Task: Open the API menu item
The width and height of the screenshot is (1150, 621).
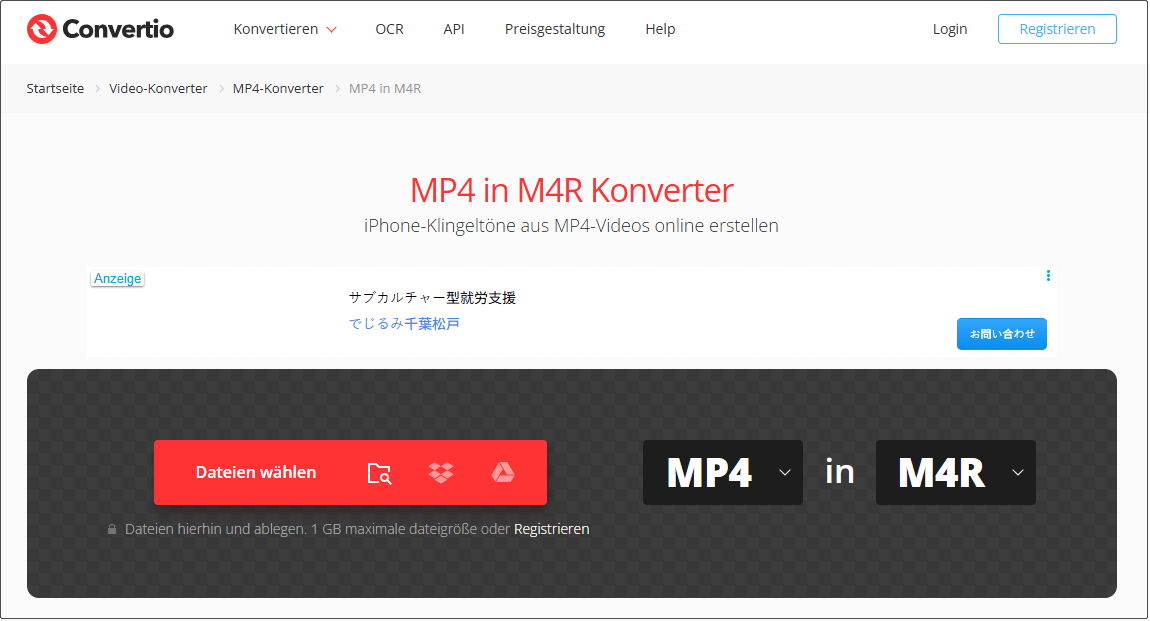Action: (454, 29)
